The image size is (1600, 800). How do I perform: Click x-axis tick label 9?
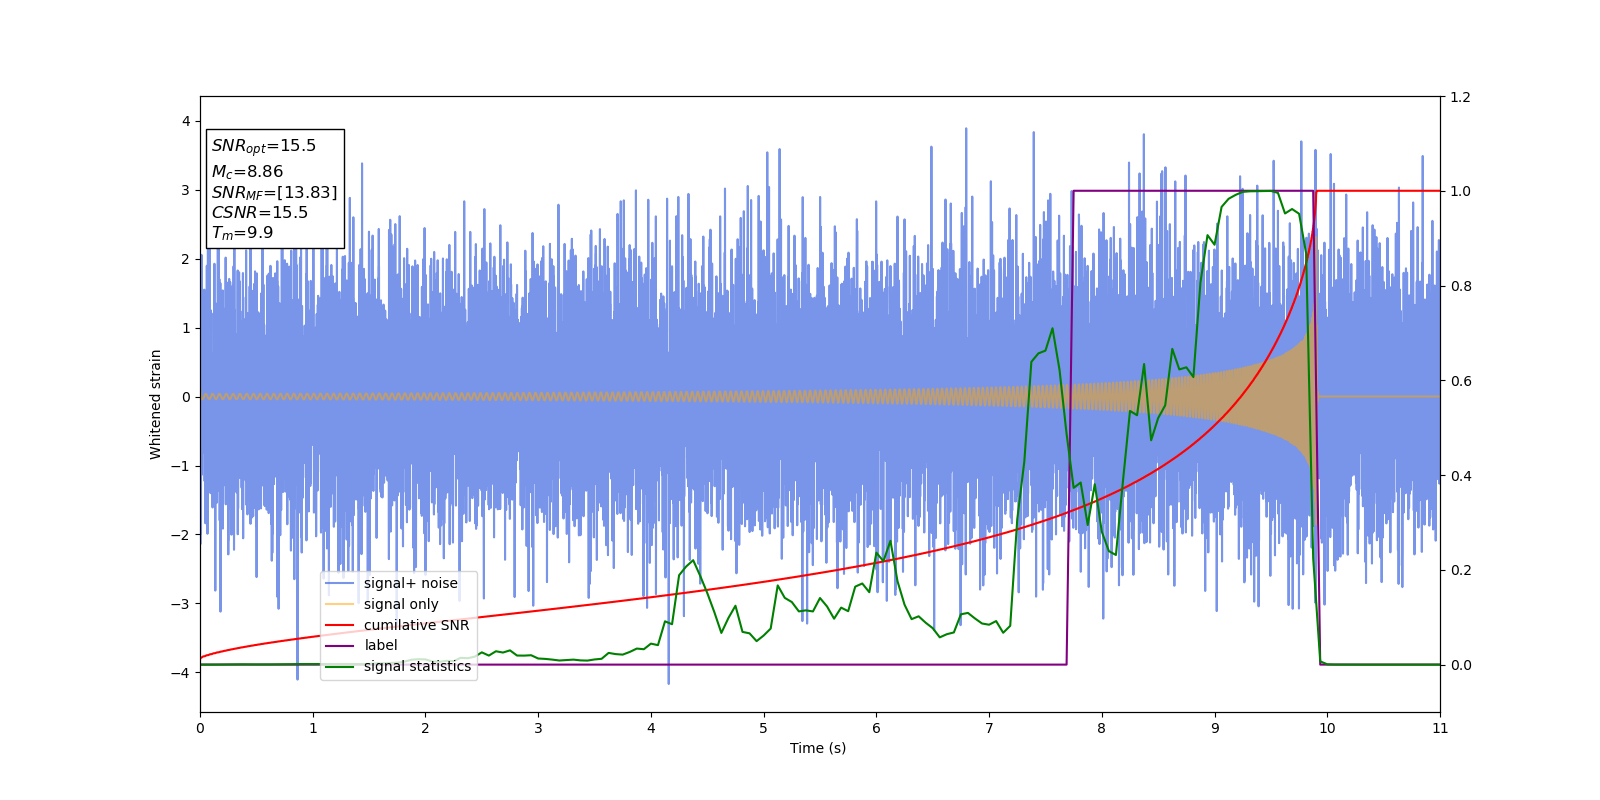1215,728
